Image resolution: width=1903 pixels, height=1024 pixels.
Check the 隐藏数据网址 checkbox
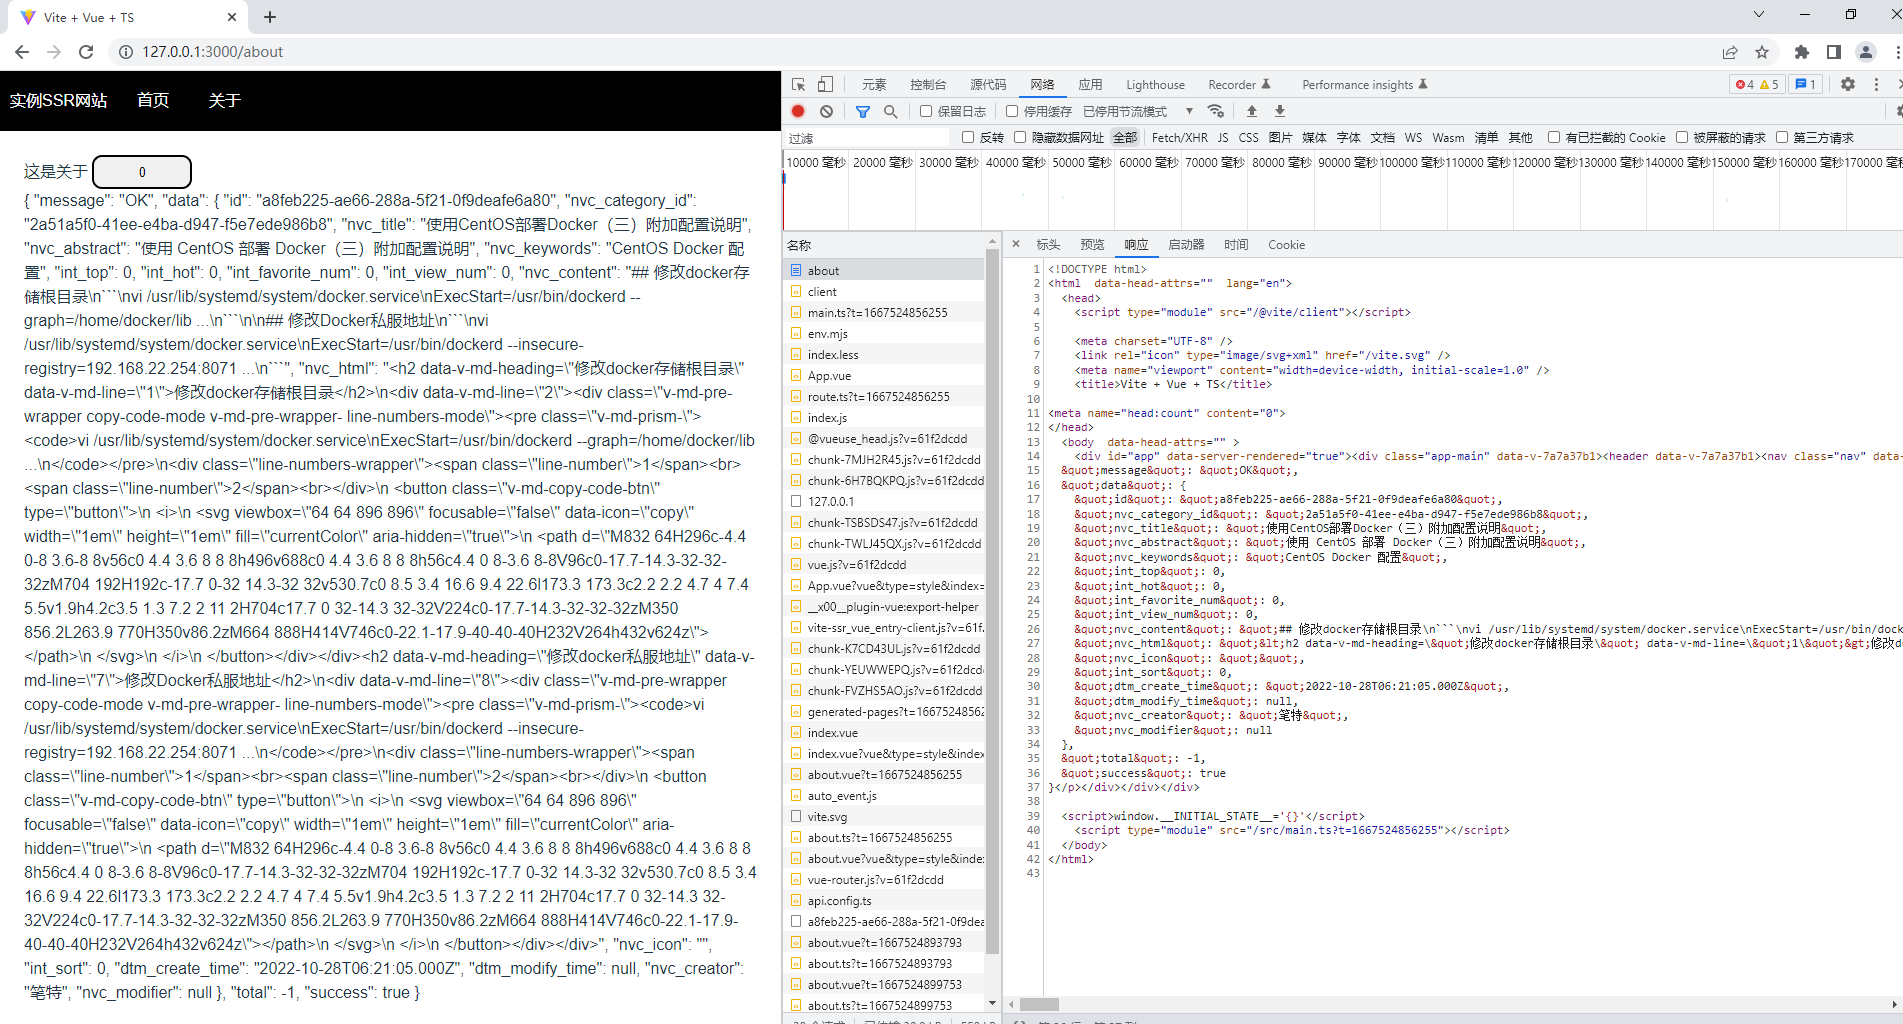pos(1020,137)
